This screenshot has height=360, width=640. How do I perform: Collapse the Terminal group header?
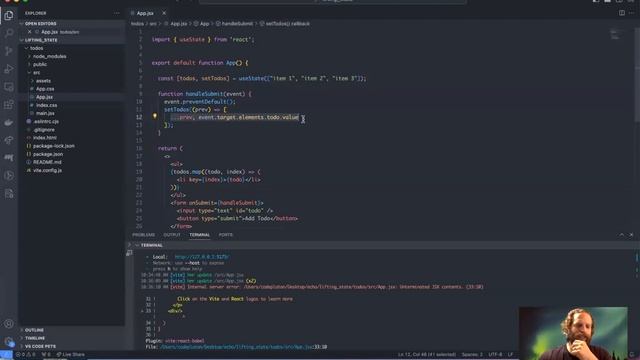151,245
